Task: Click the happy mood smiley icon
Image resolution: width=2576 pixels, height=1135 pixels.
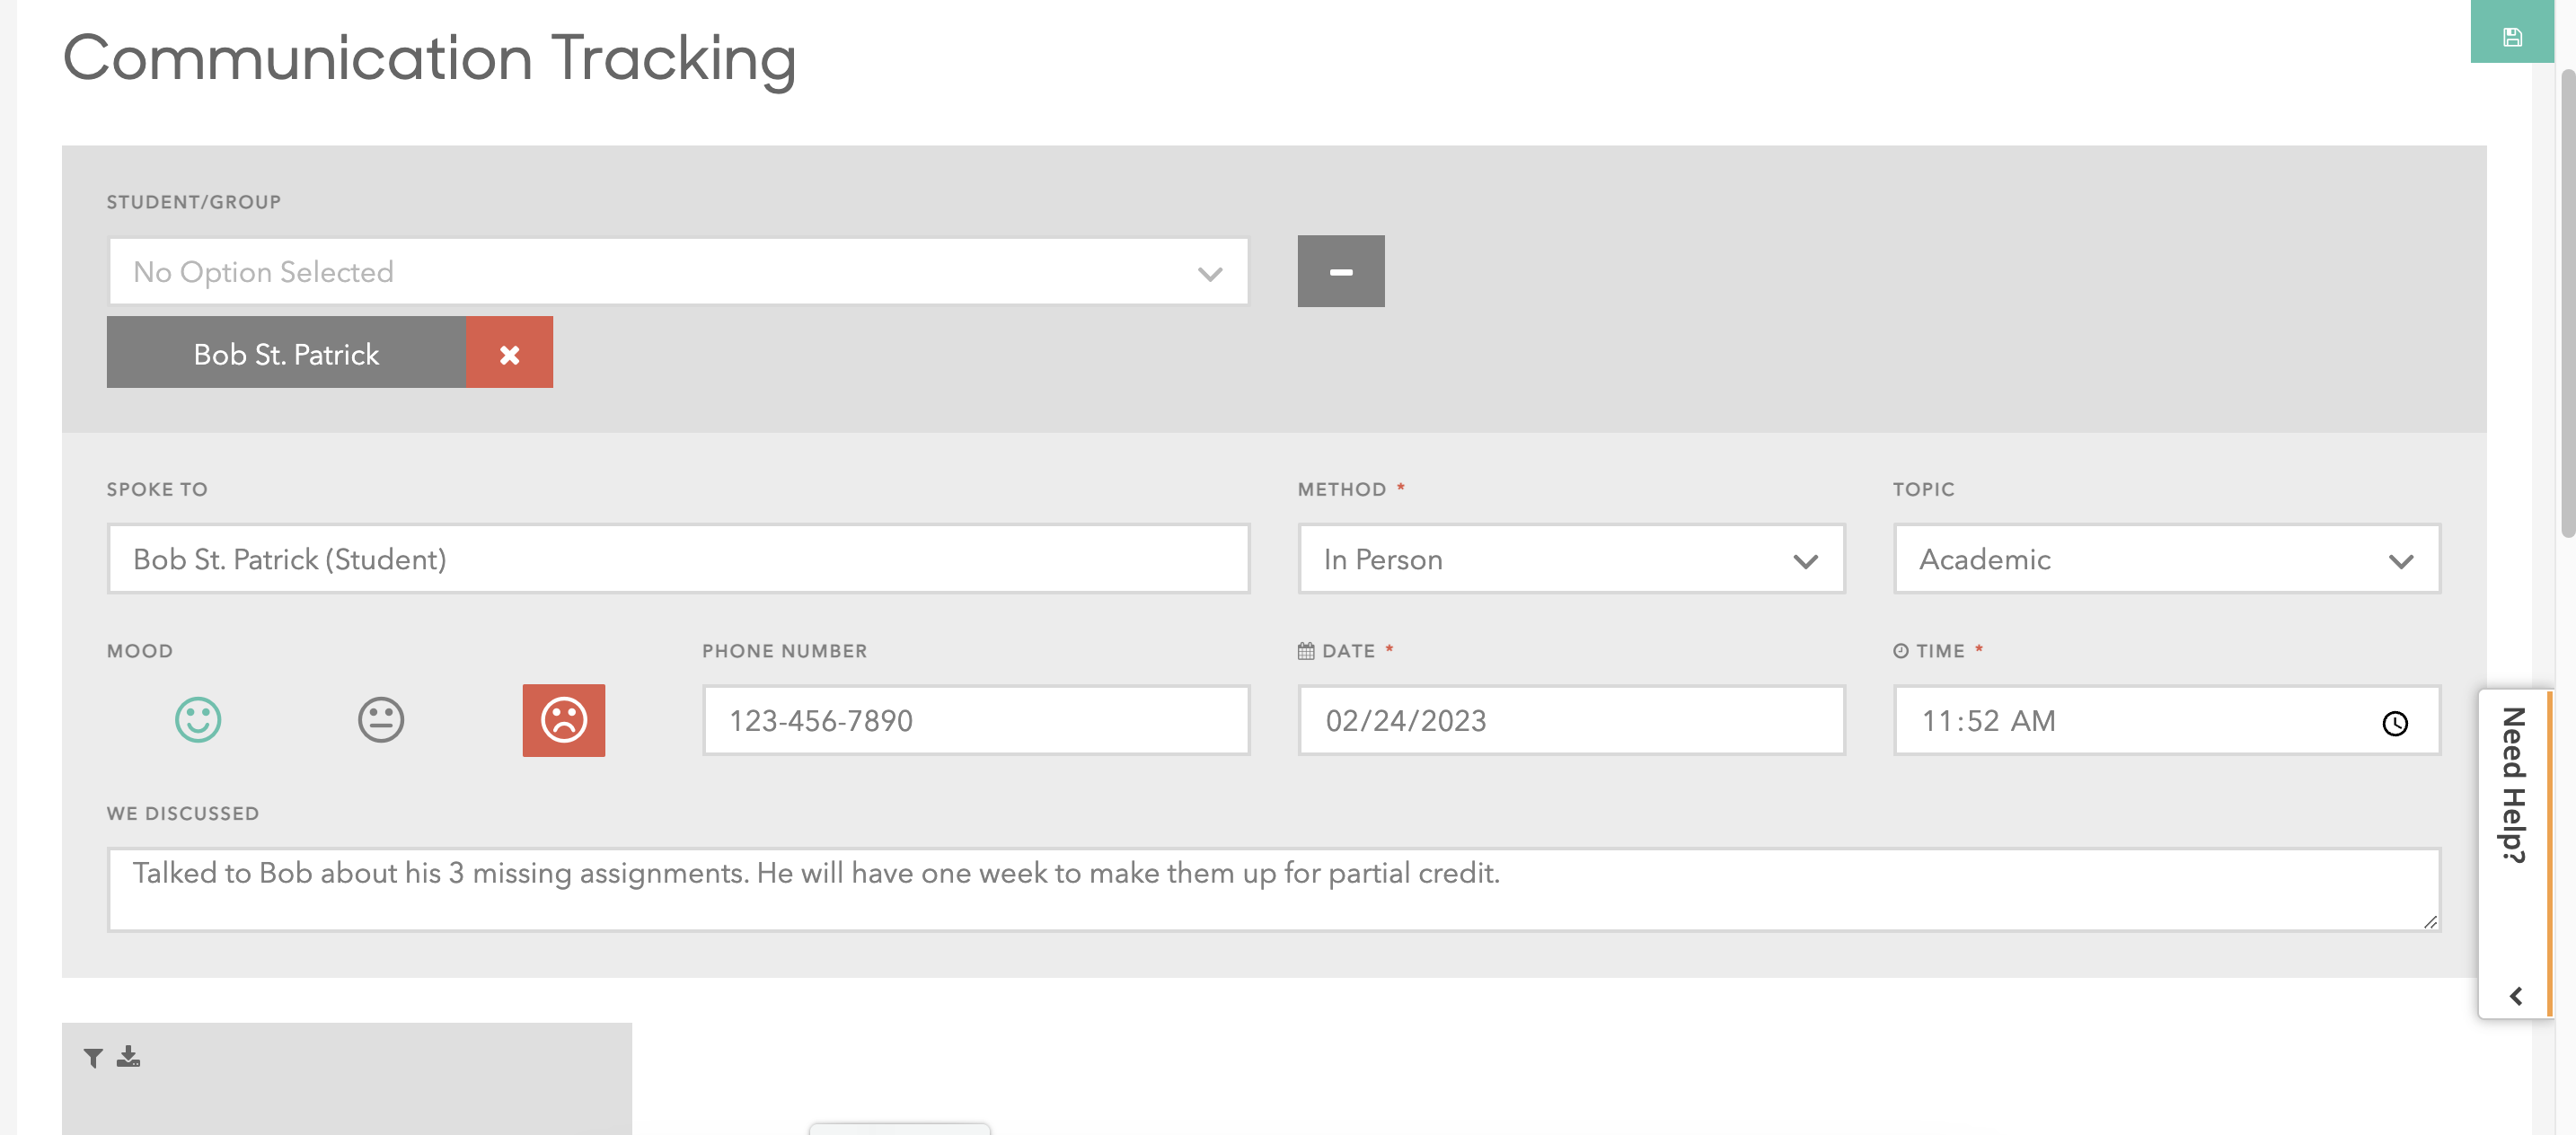Action: (x=197, y=717)
